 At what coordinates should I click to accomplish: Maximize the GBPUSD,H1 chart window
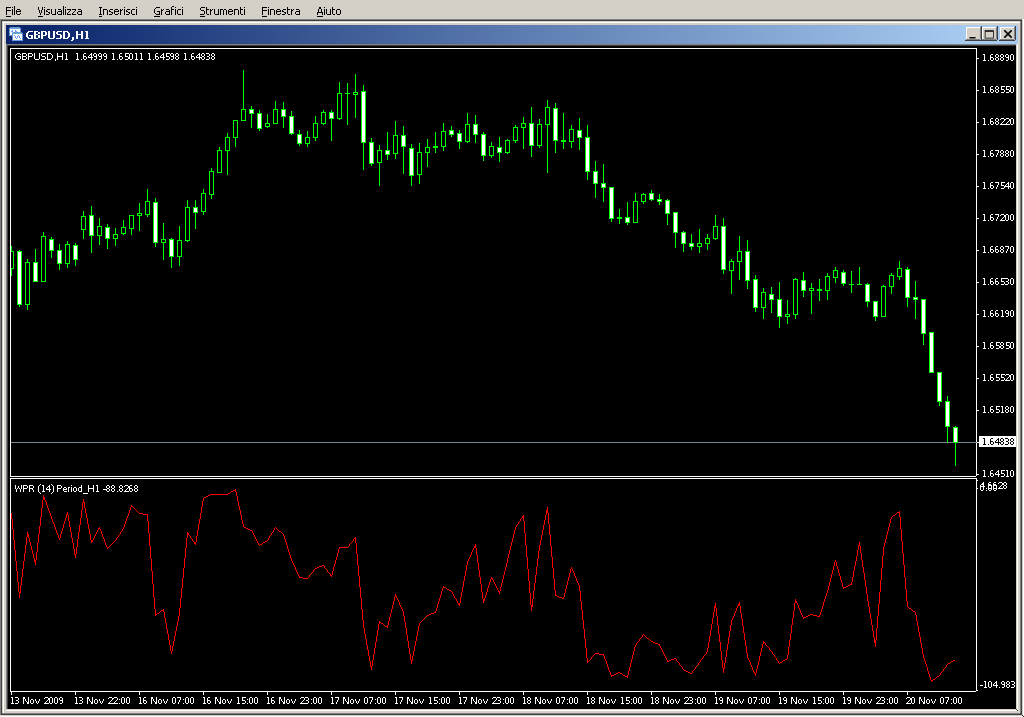coord(989,34)
